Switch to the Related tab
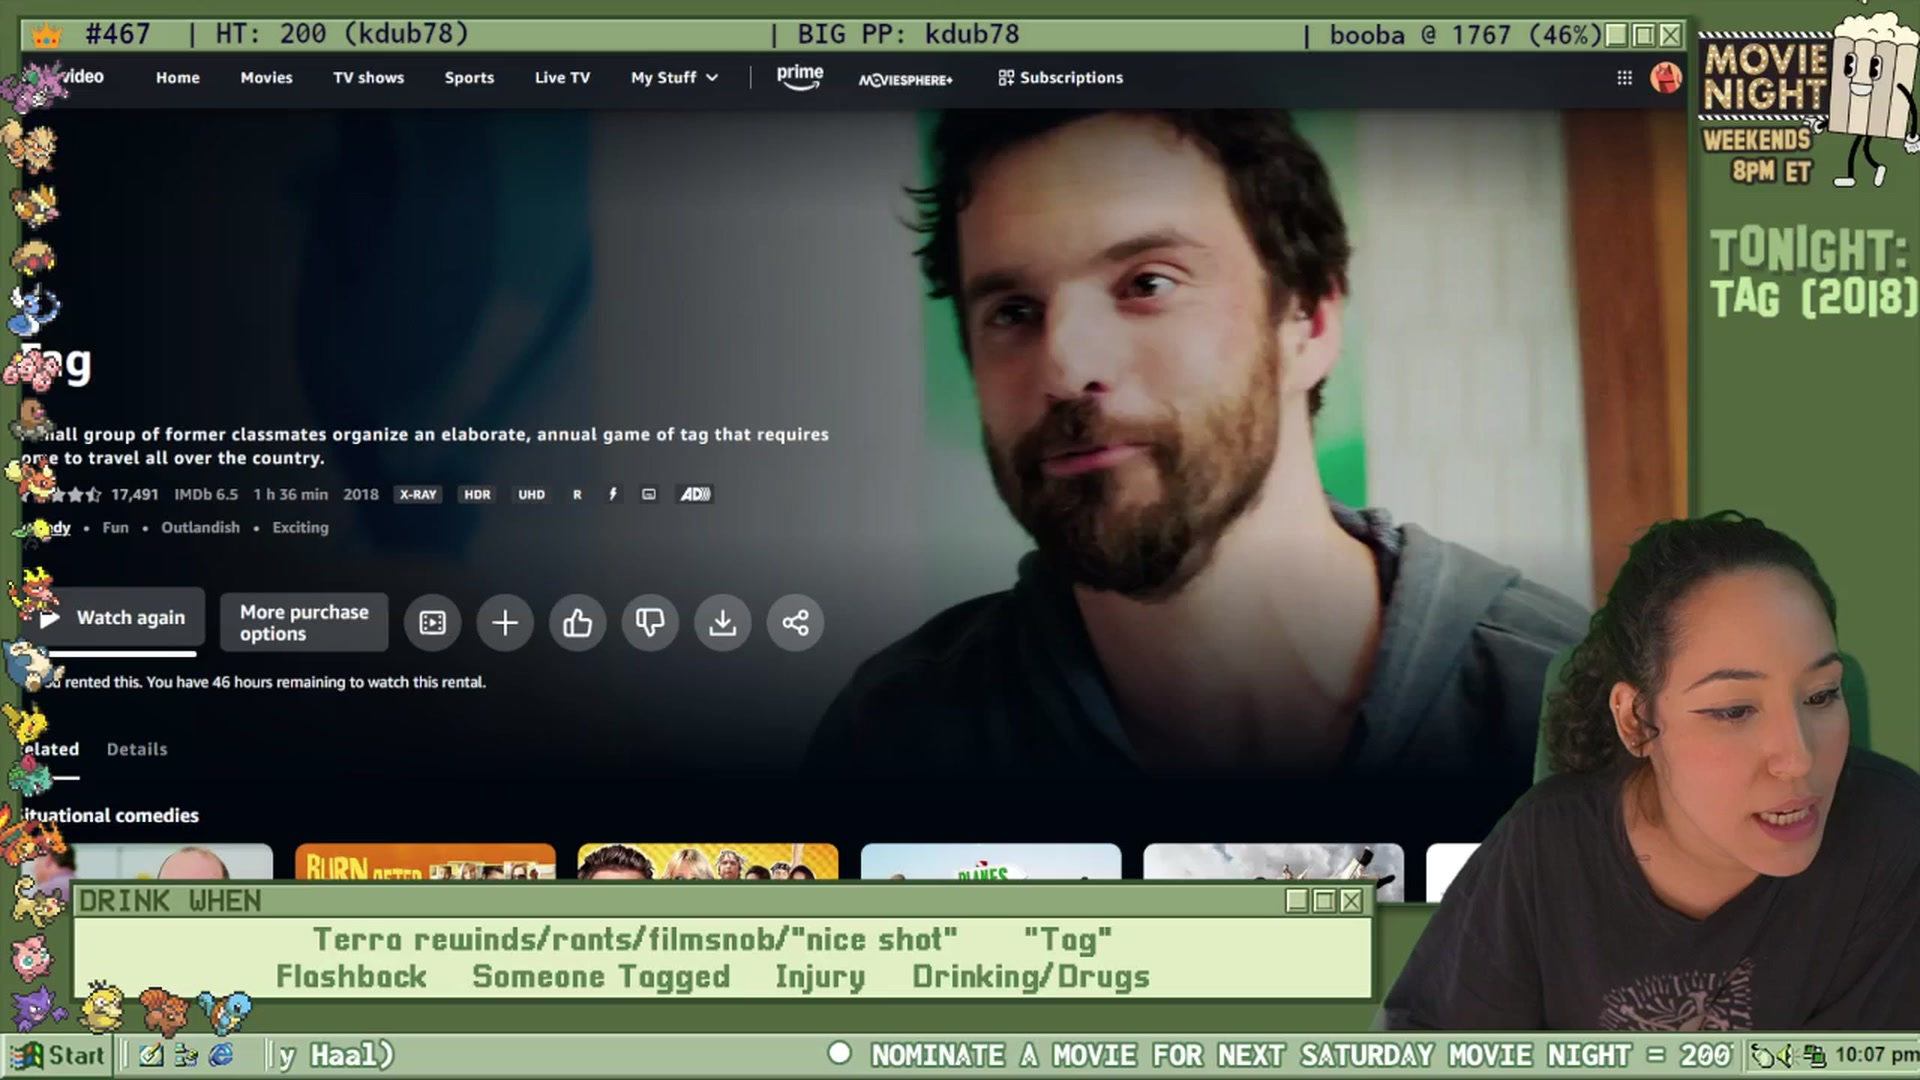This screenshot has height=1080, width=1920. click(x=50, y=749)
